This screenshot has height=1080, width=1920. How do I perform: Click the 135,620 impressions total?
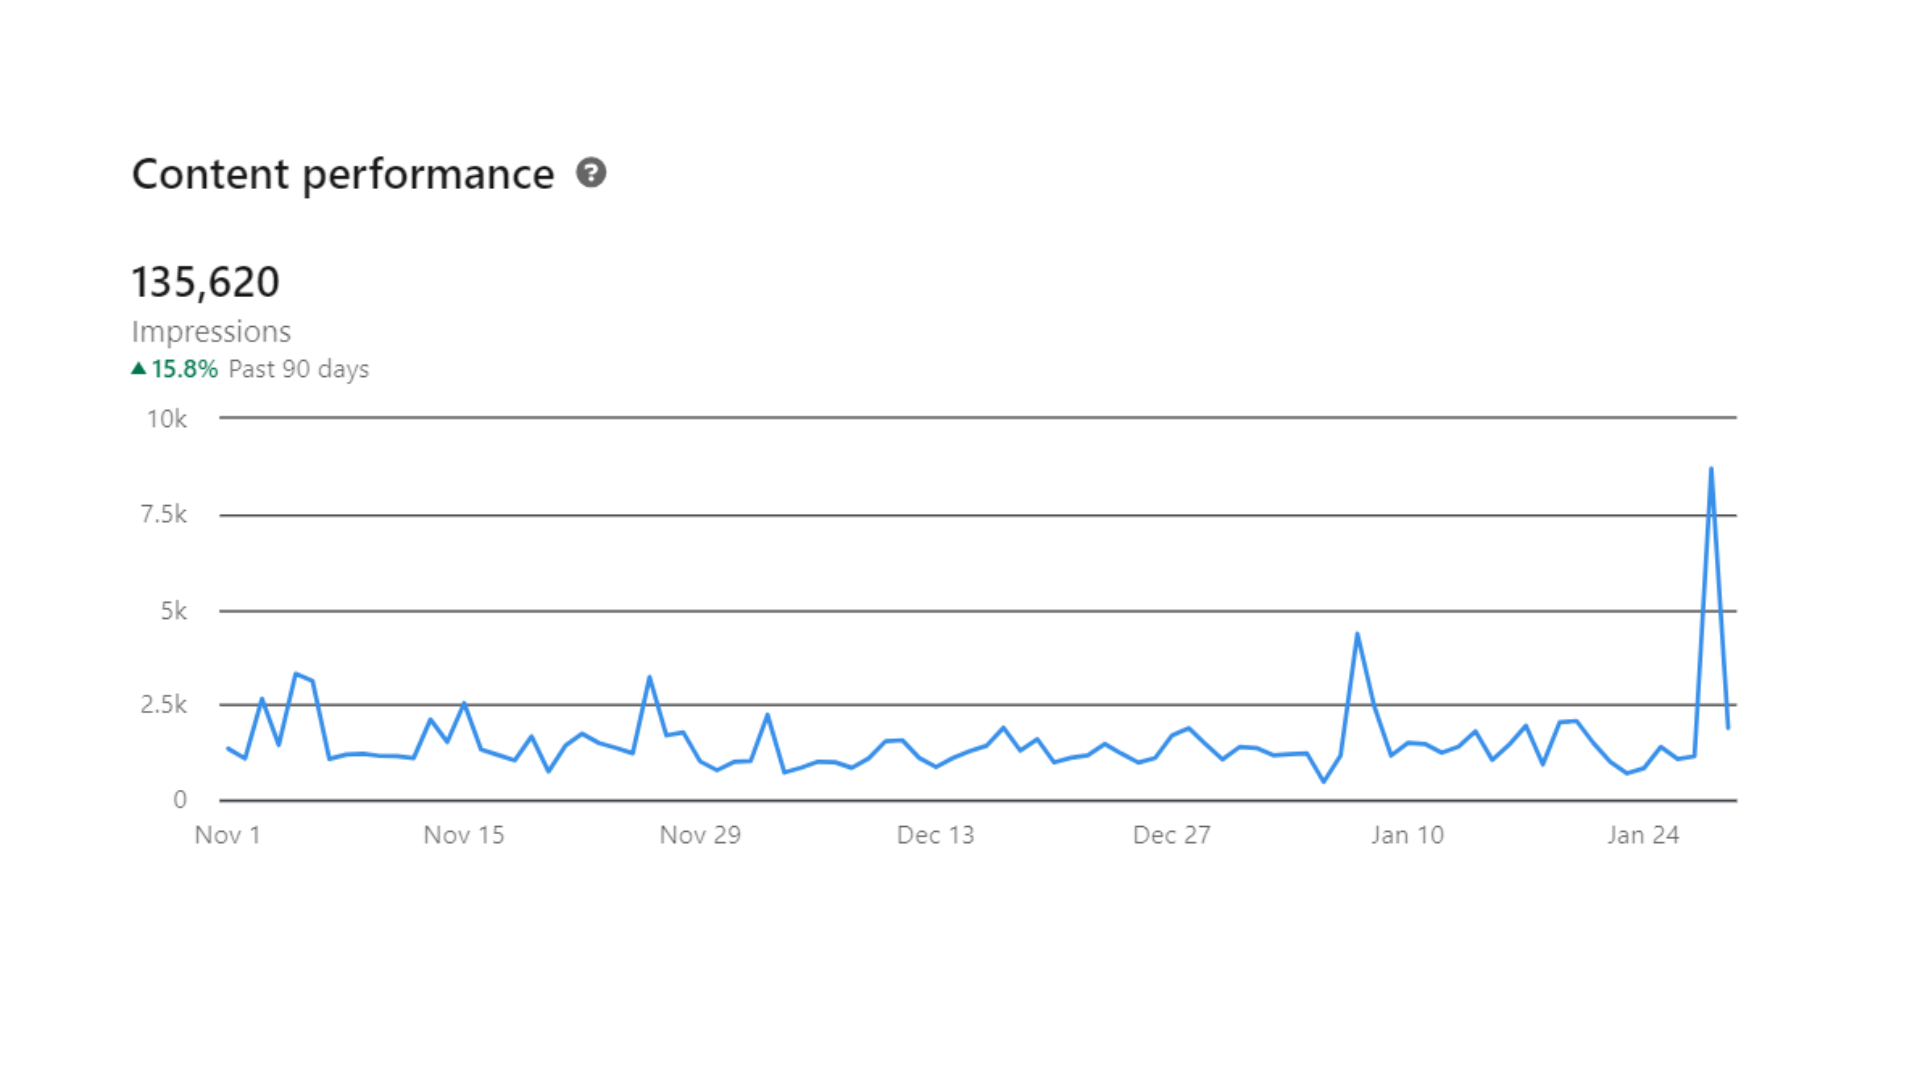205,282
